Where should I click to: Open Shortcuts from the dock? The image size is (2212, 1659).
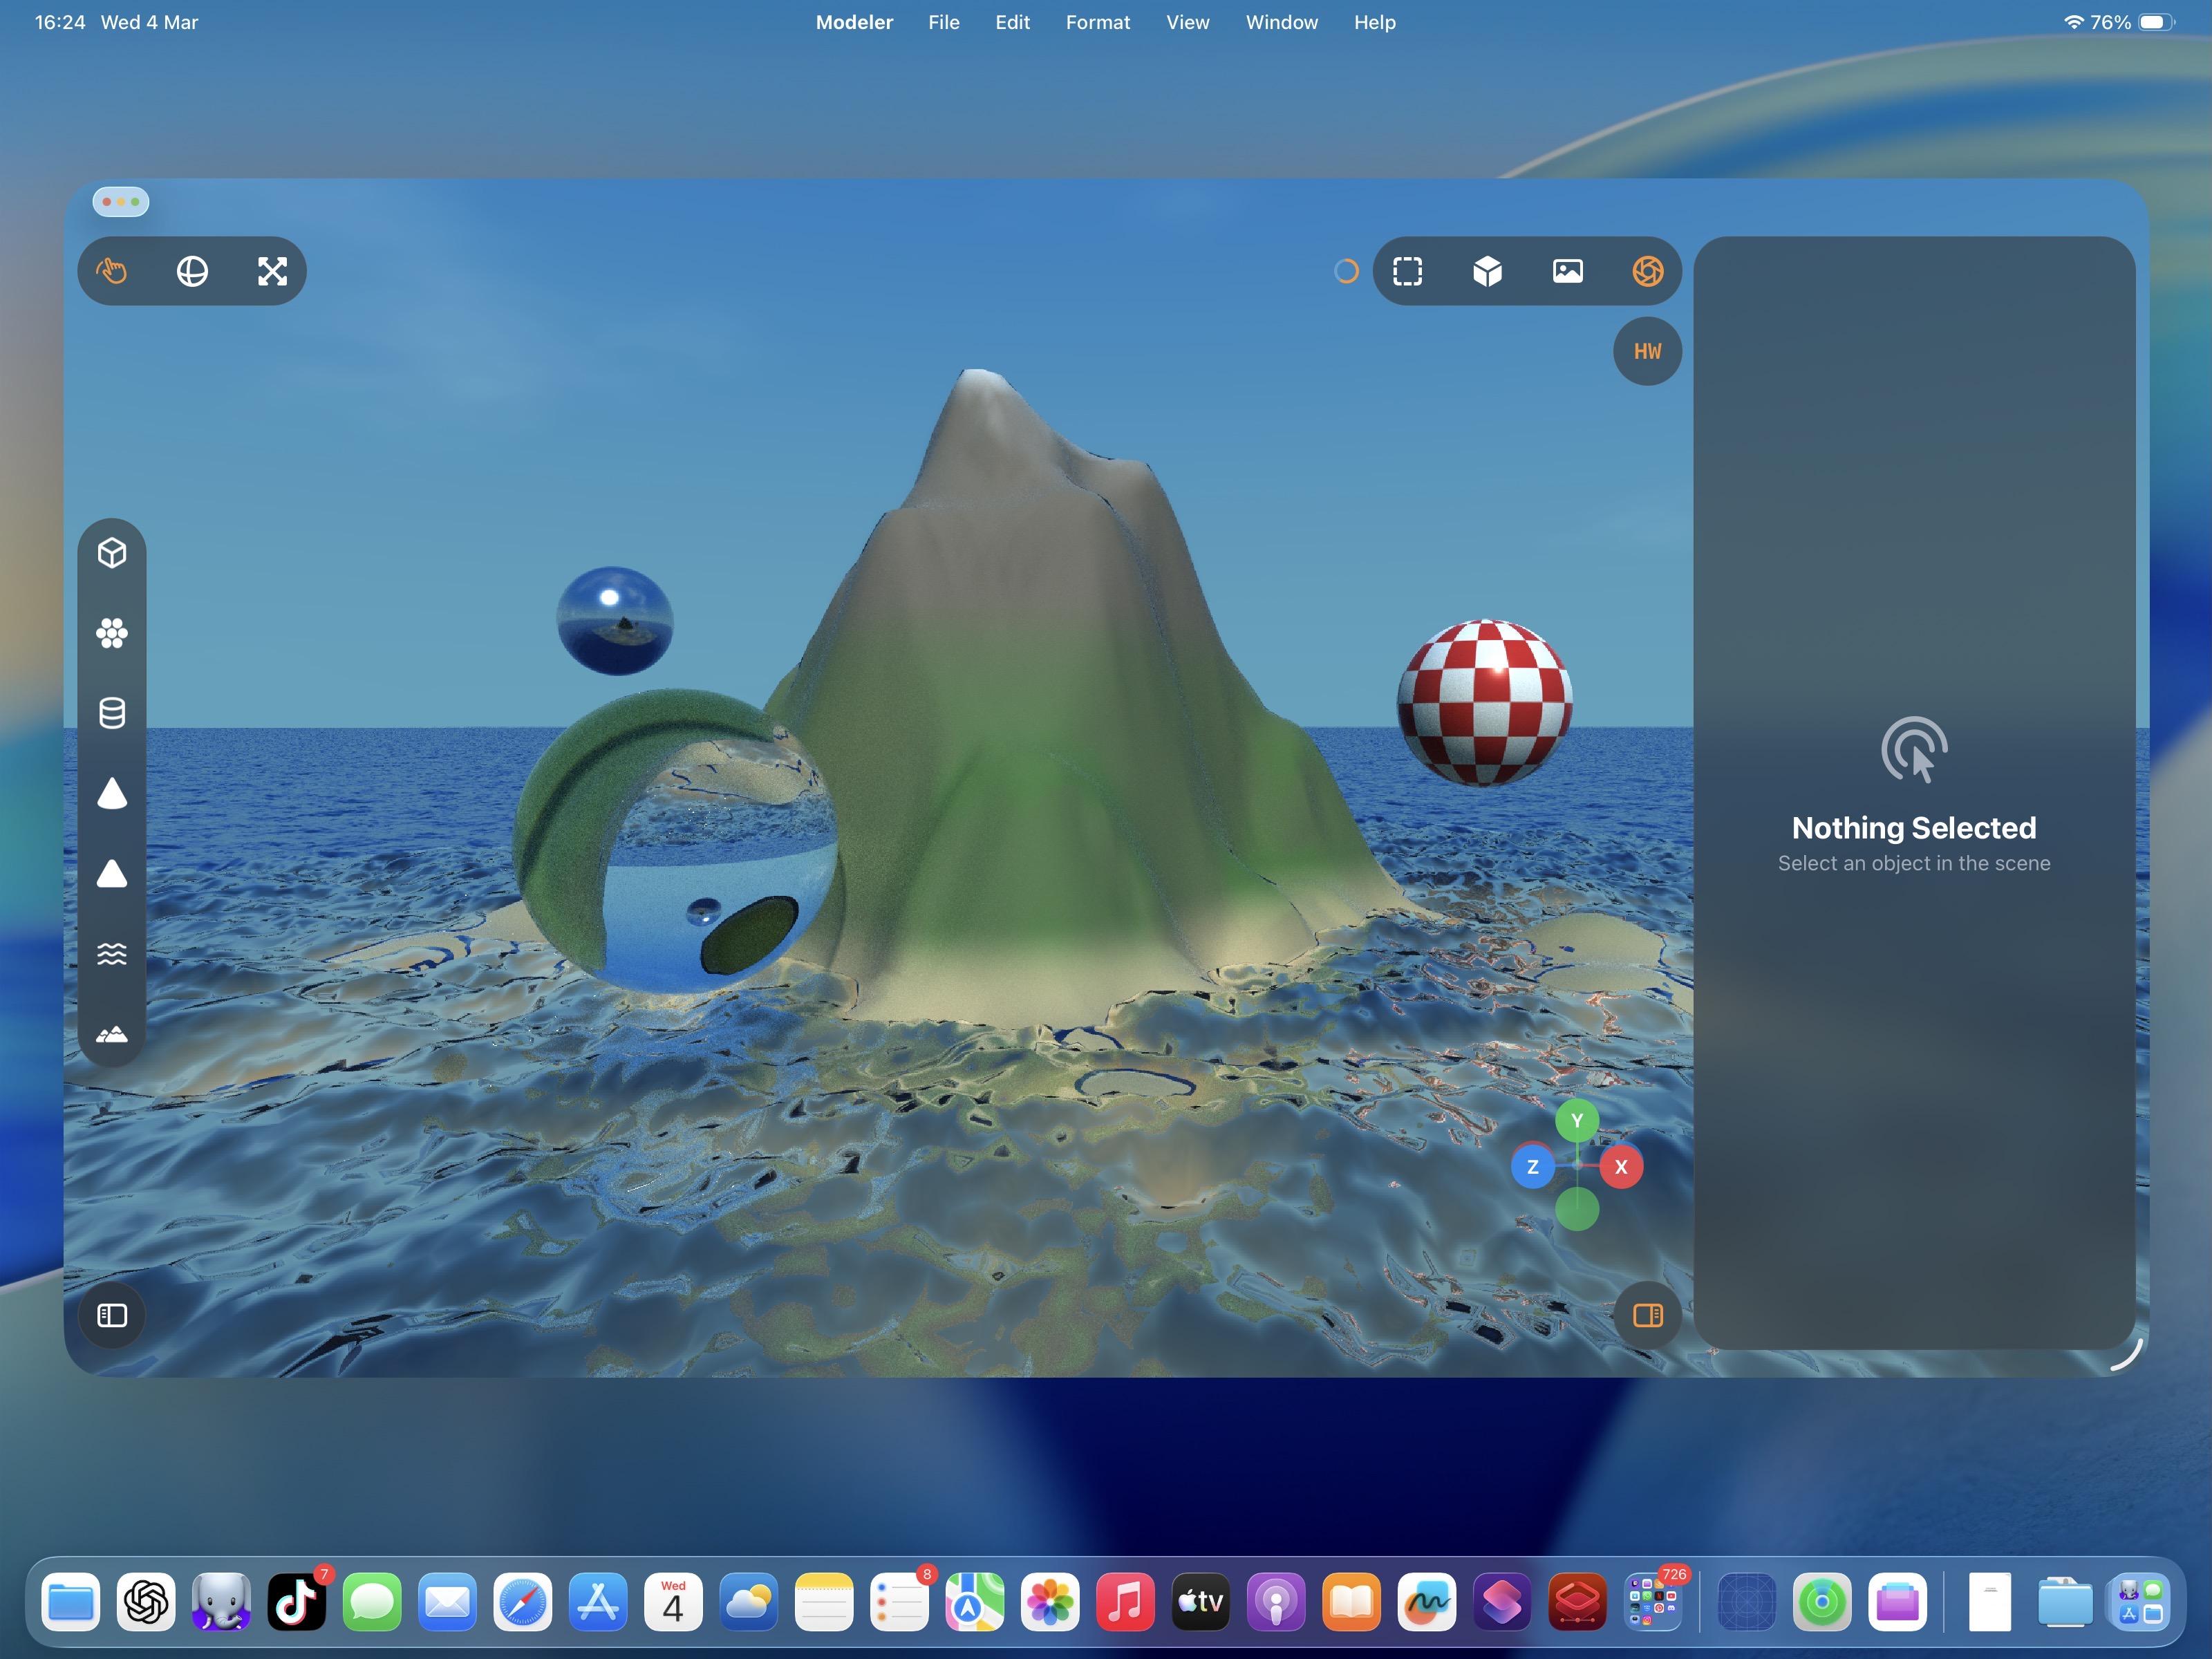(x=1502, y=1603)
